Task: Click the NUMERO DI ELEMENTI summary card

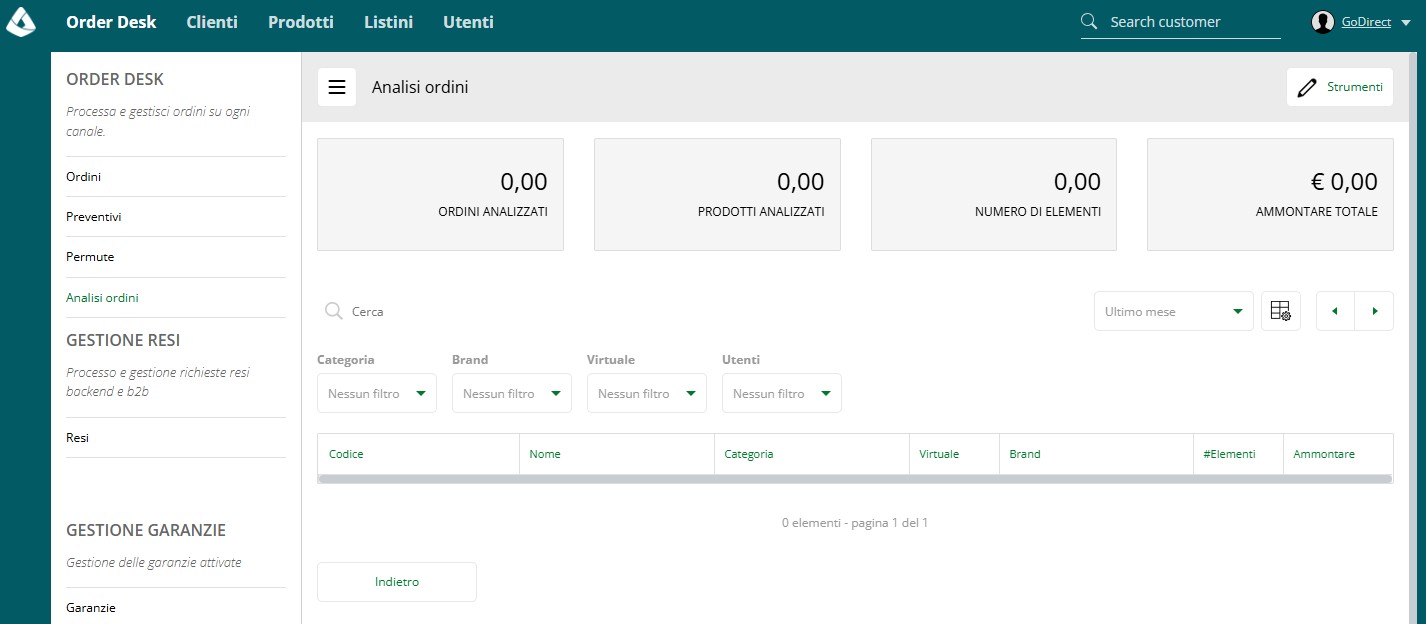Action: coord(994,194)
